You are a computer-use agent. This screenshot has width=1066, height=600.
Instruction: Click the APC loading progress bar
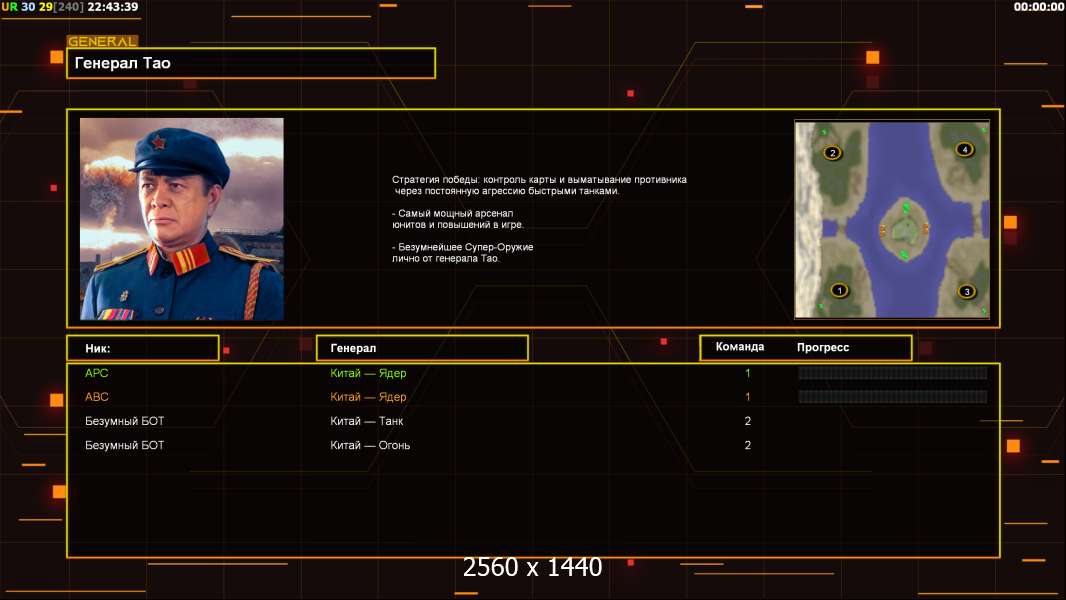point(893,373)
